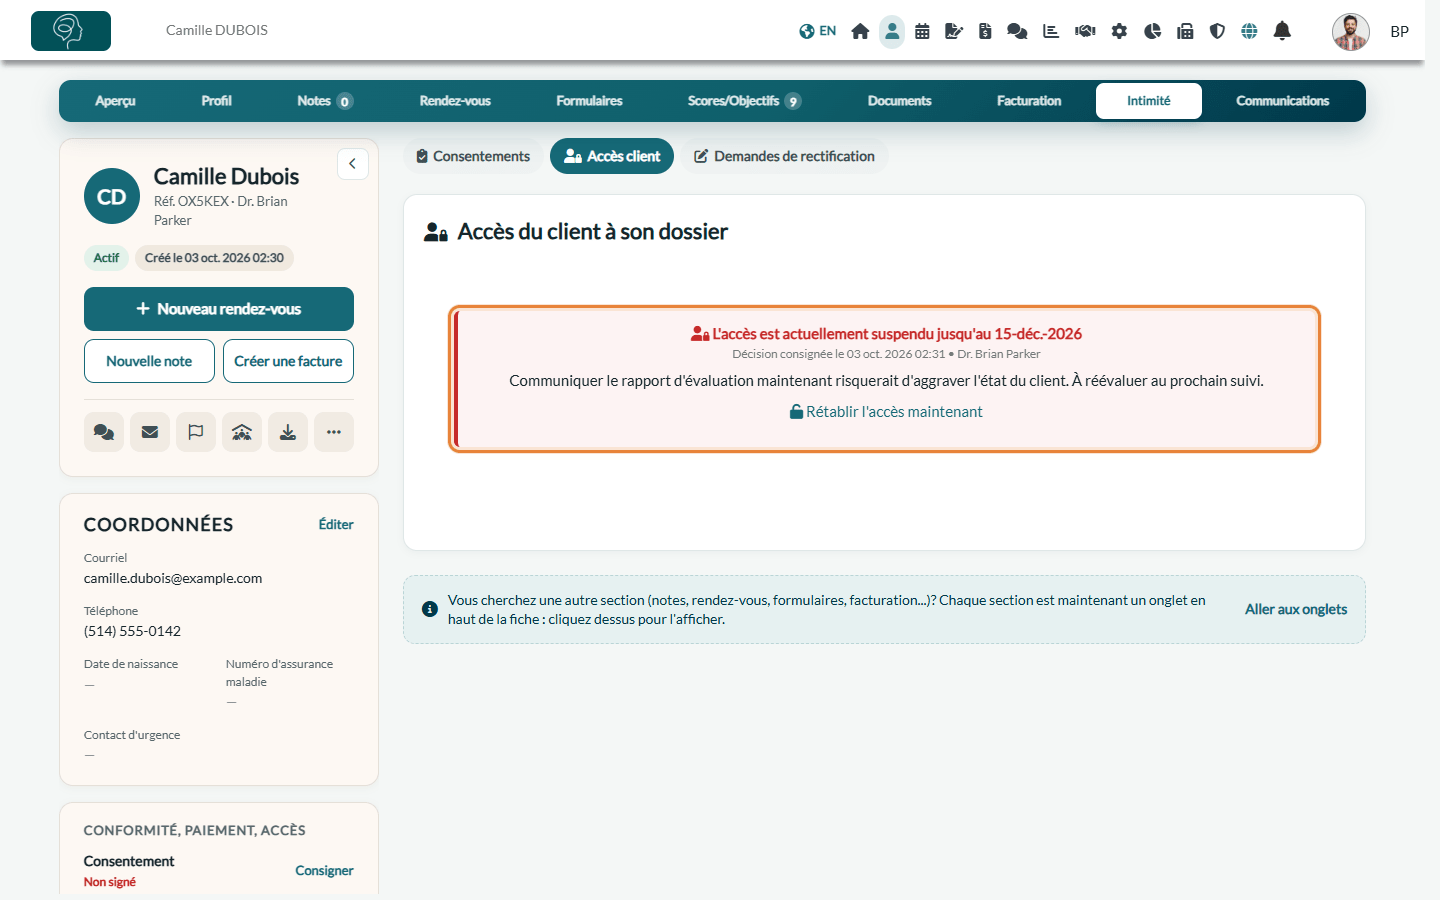Screen dimensions: 1440x900
Task: Open the Scores/Objectifs tab
Action: 744,101
